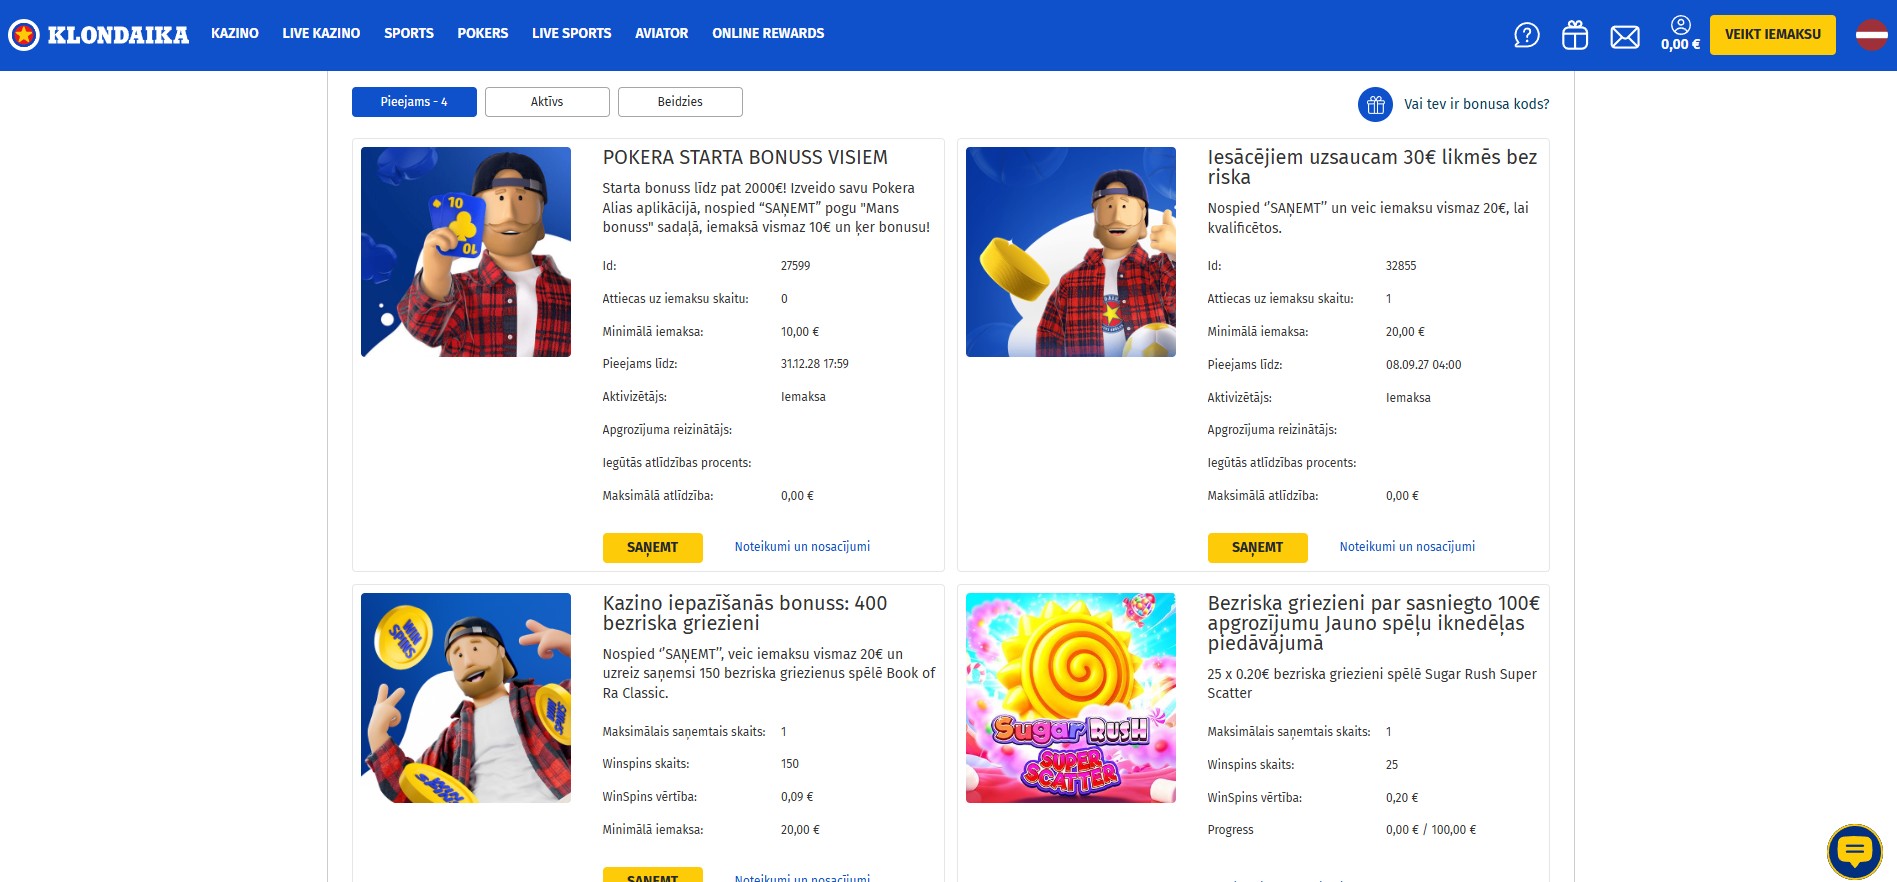Image resolution: width=1897 pixels, height=882 pixels.
Task: Open the ONLINE REWARDS page
Action: (x=768, y=33)
